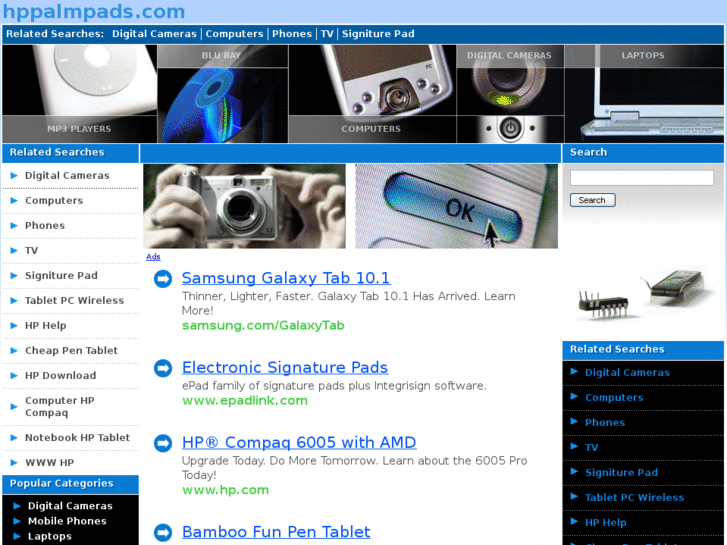The image size is (727, 545).
Task: Click HP Help in right black panel
Action: [606, 523]
